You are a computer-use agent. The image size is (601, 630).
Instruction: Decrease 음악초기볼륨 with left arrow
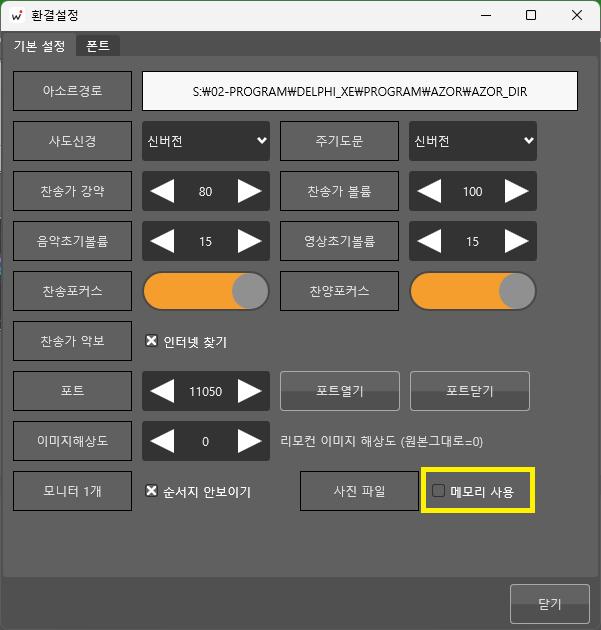coord(161,241)
